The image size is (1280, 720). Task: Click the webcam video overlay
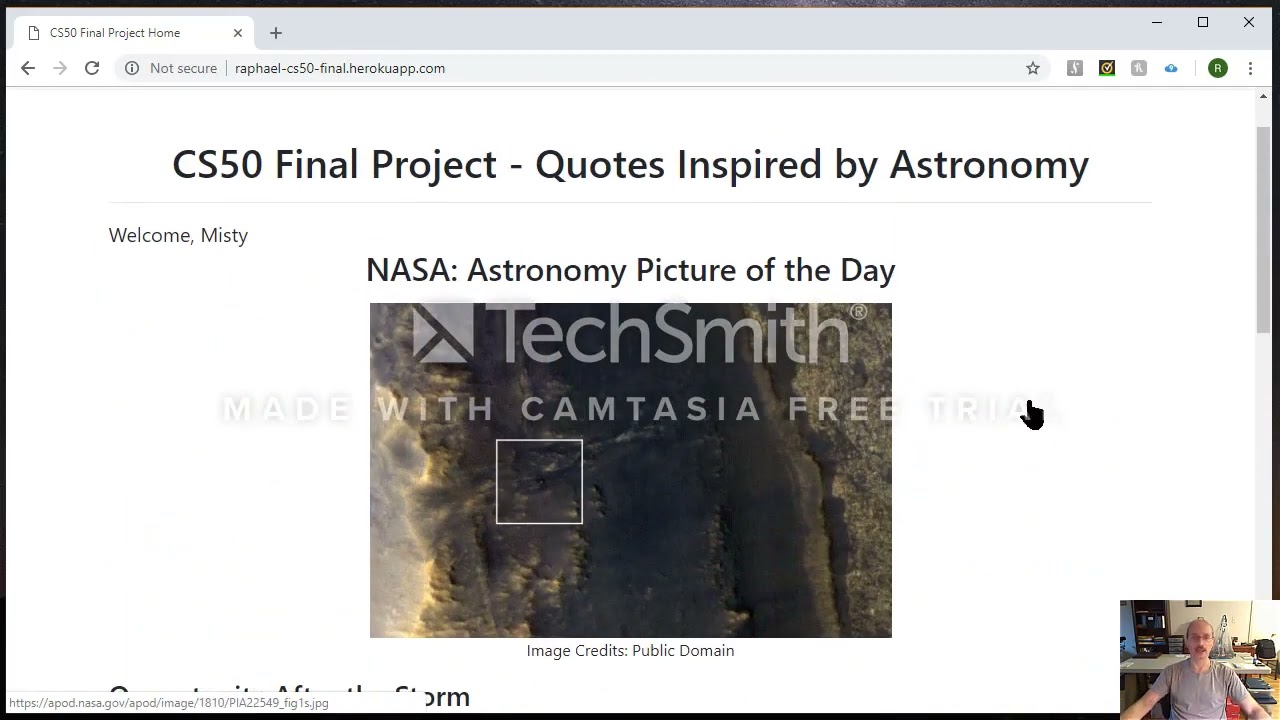coord(1200,660)
